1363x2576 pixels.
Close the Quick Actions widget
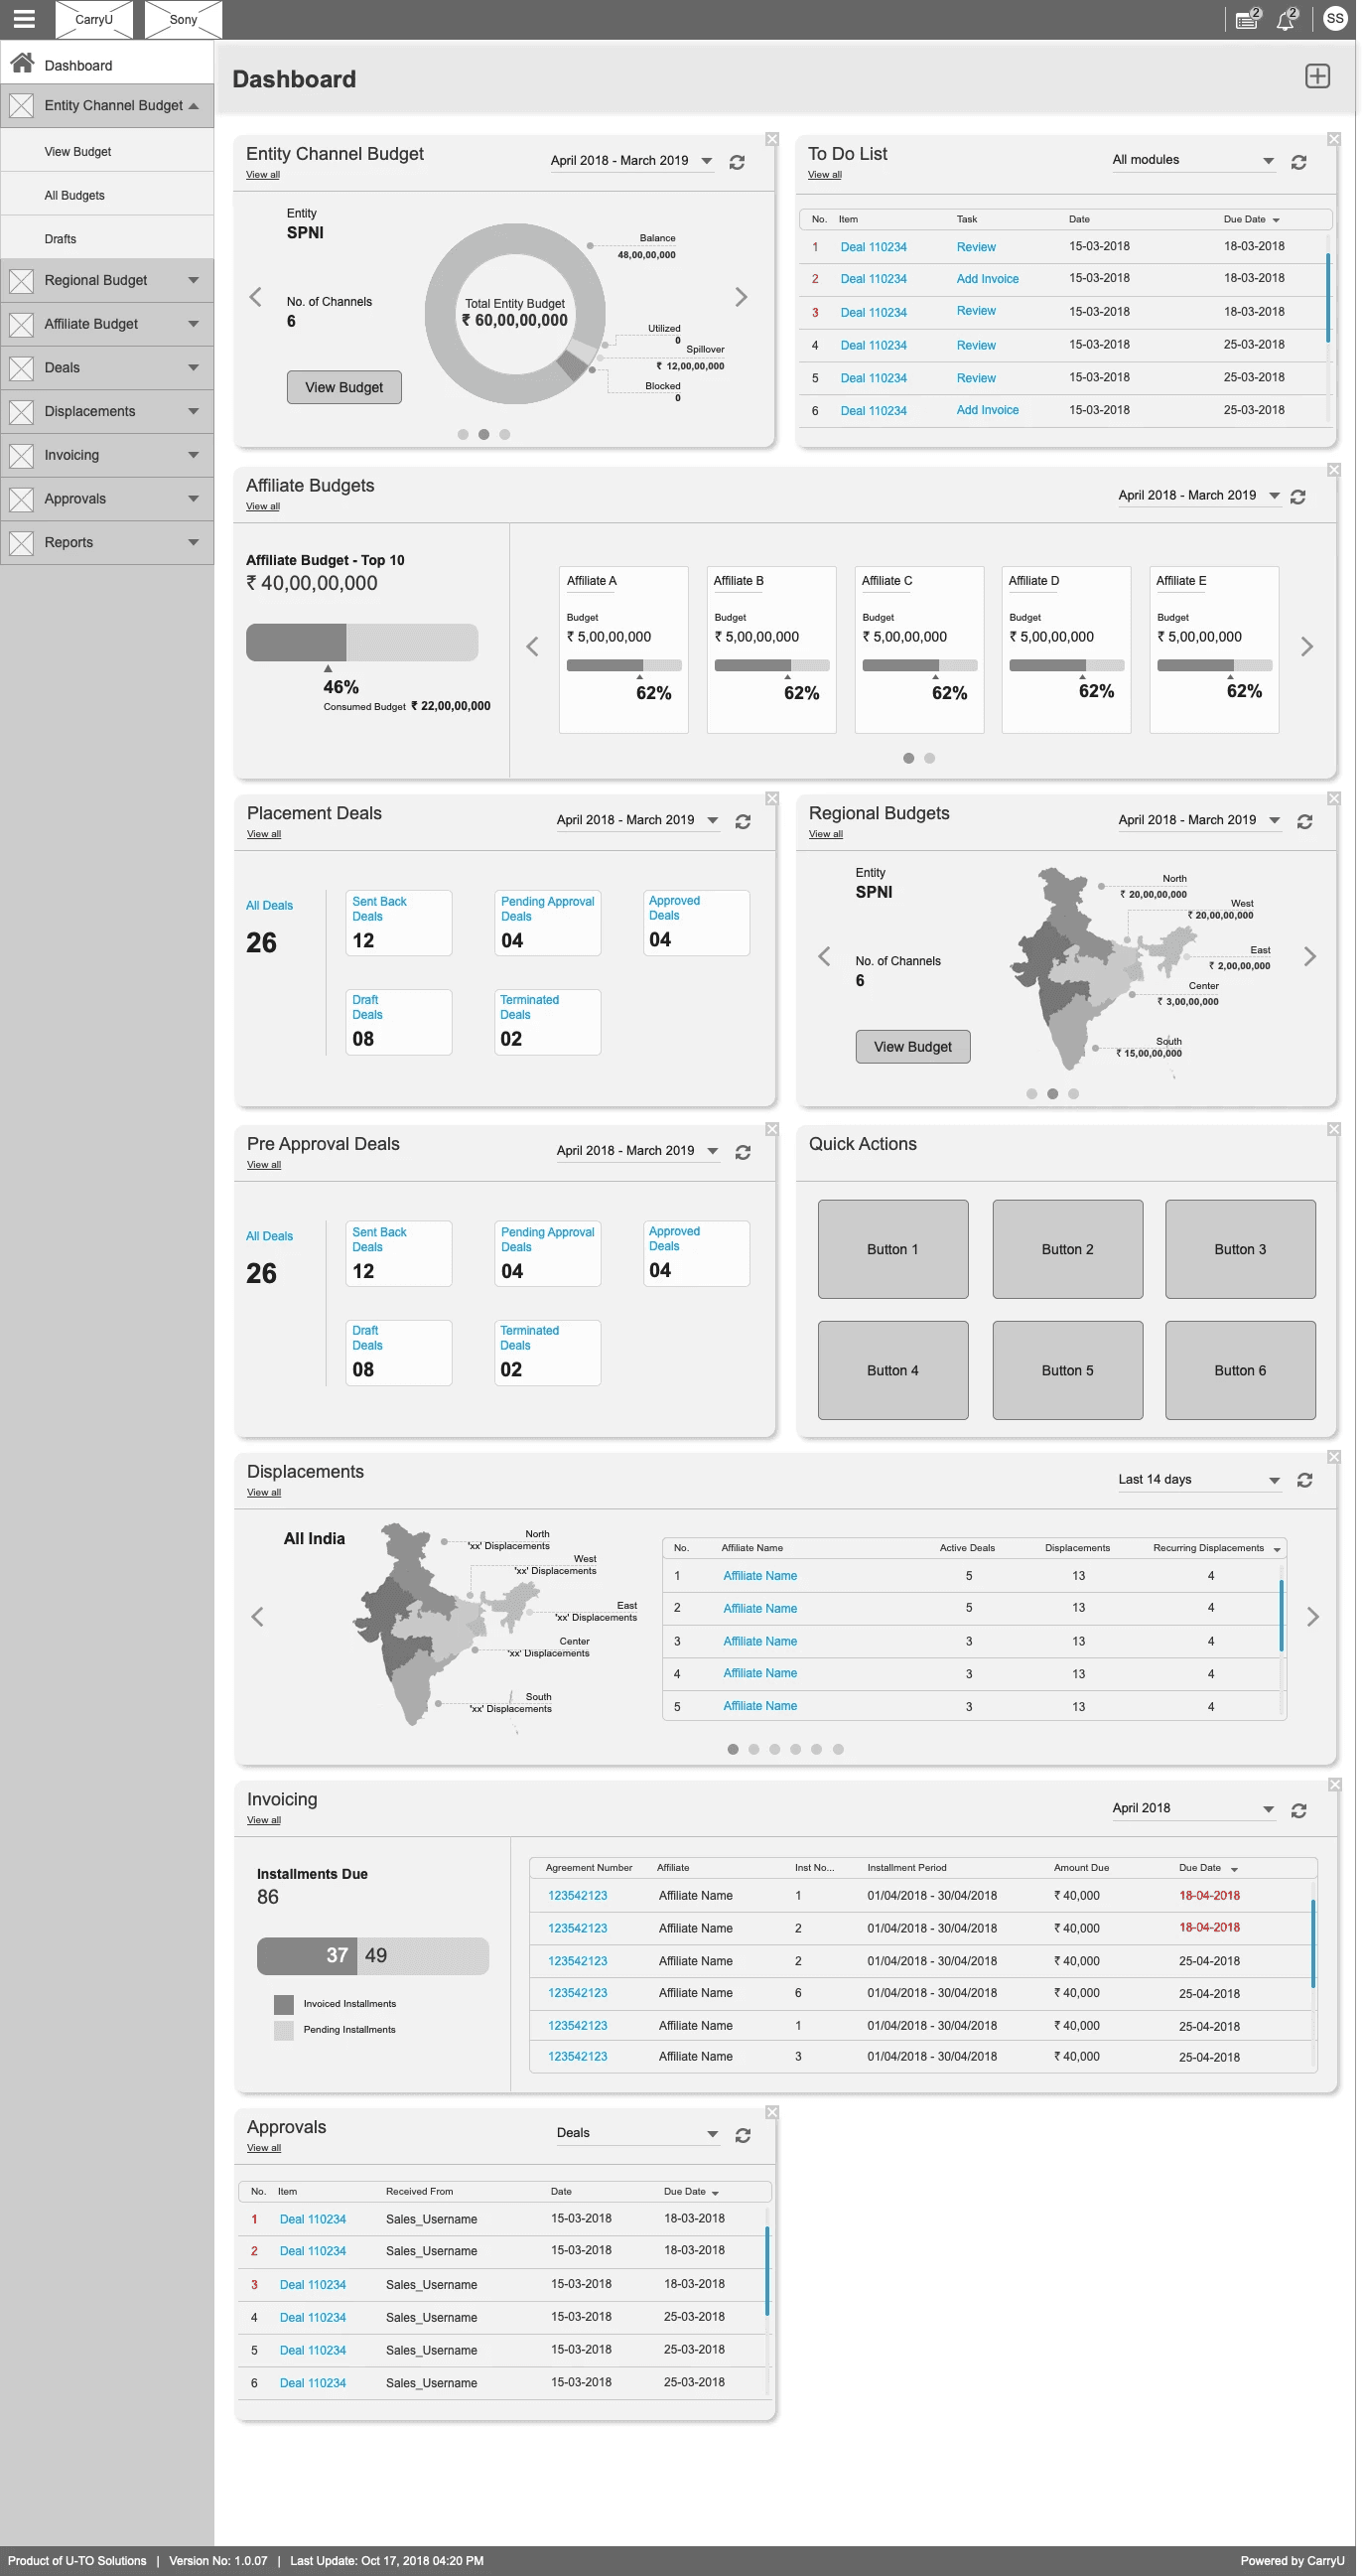pos(1333,1129)
